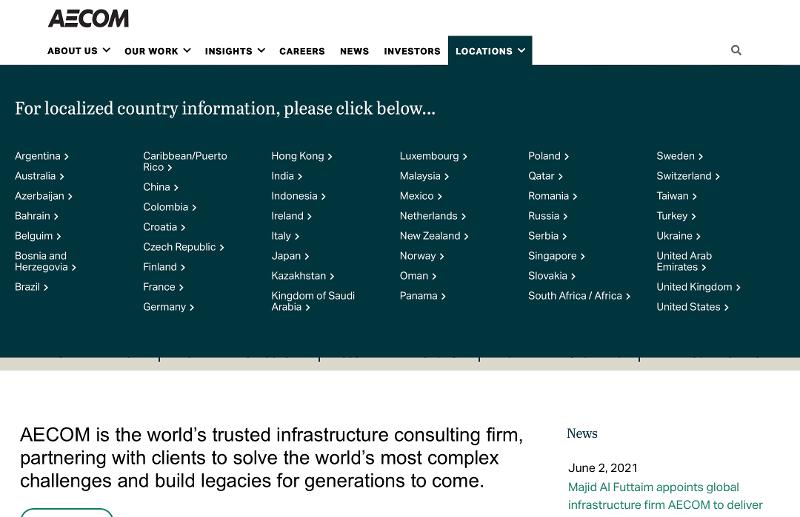Expand the Insights menu
The width and height of the screenshot is (800, 517).
[235, 51]
